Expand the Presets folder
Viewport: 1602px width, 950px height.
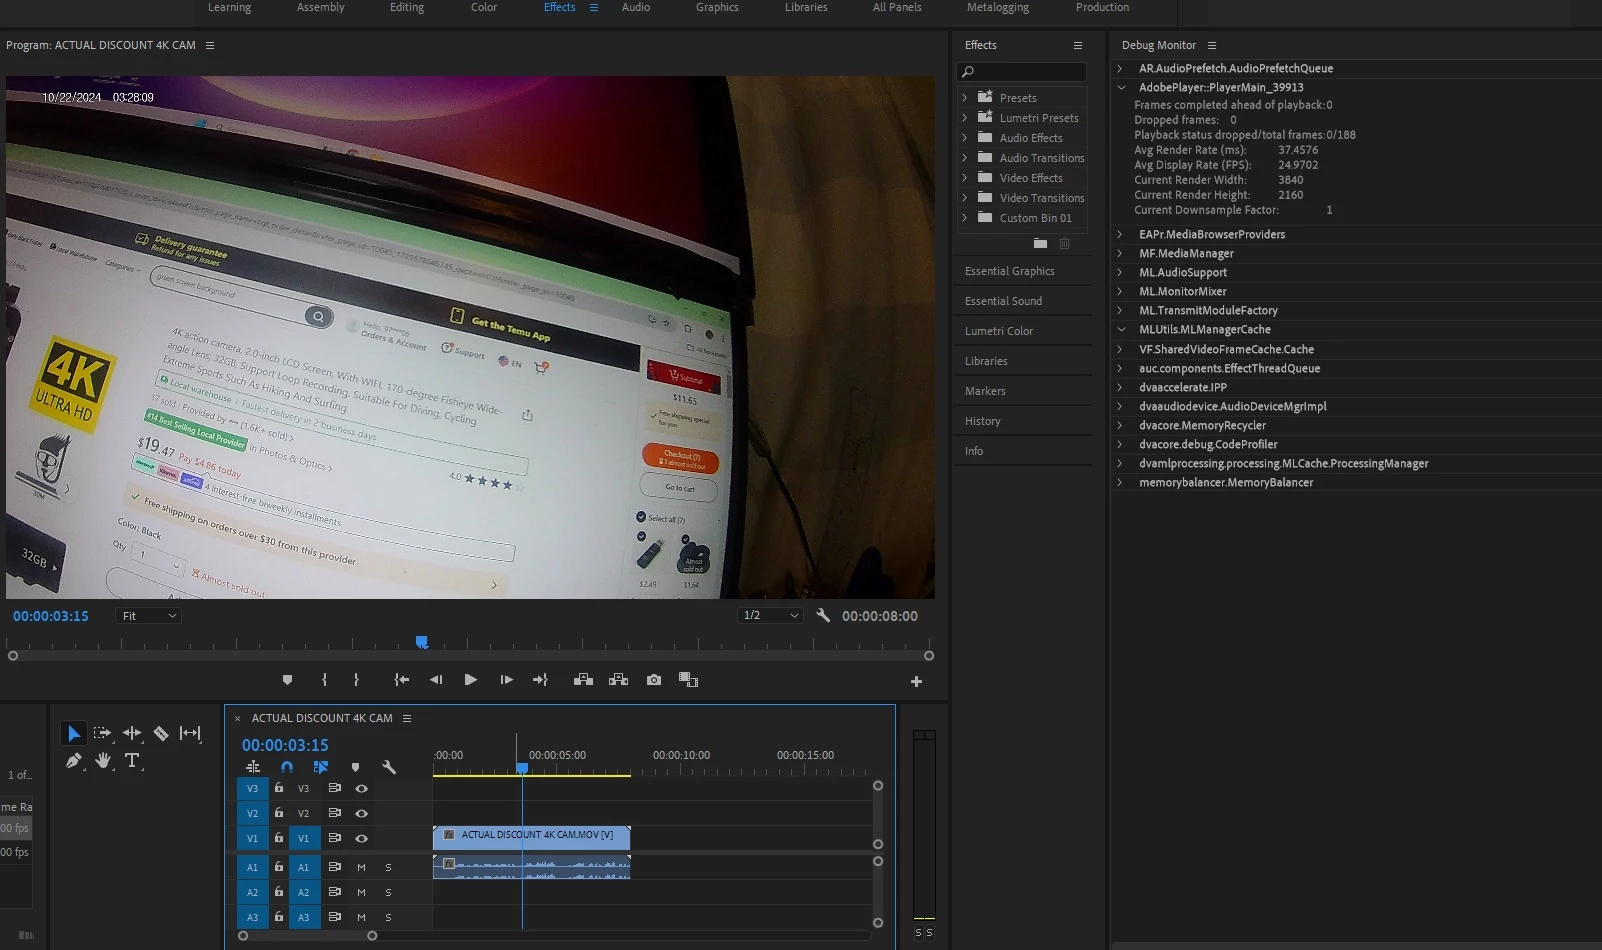(965, 98)
